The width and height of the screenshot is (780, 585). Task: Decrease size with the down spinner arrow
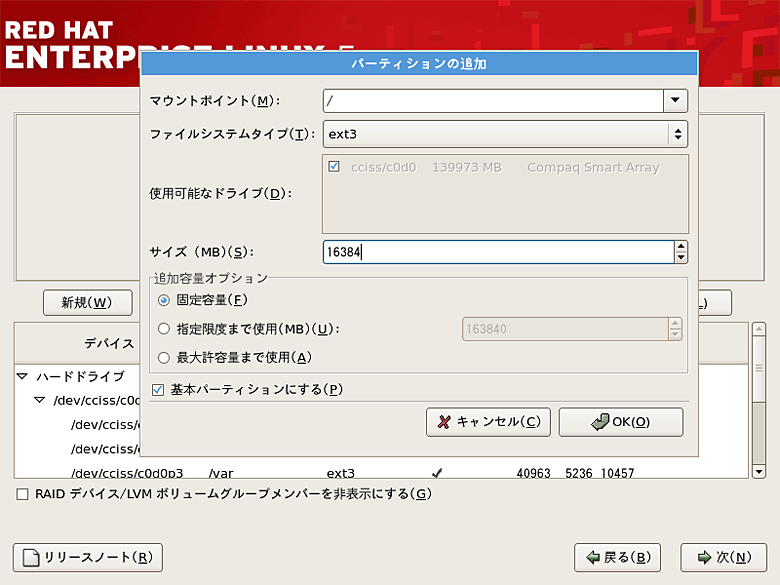681,258
